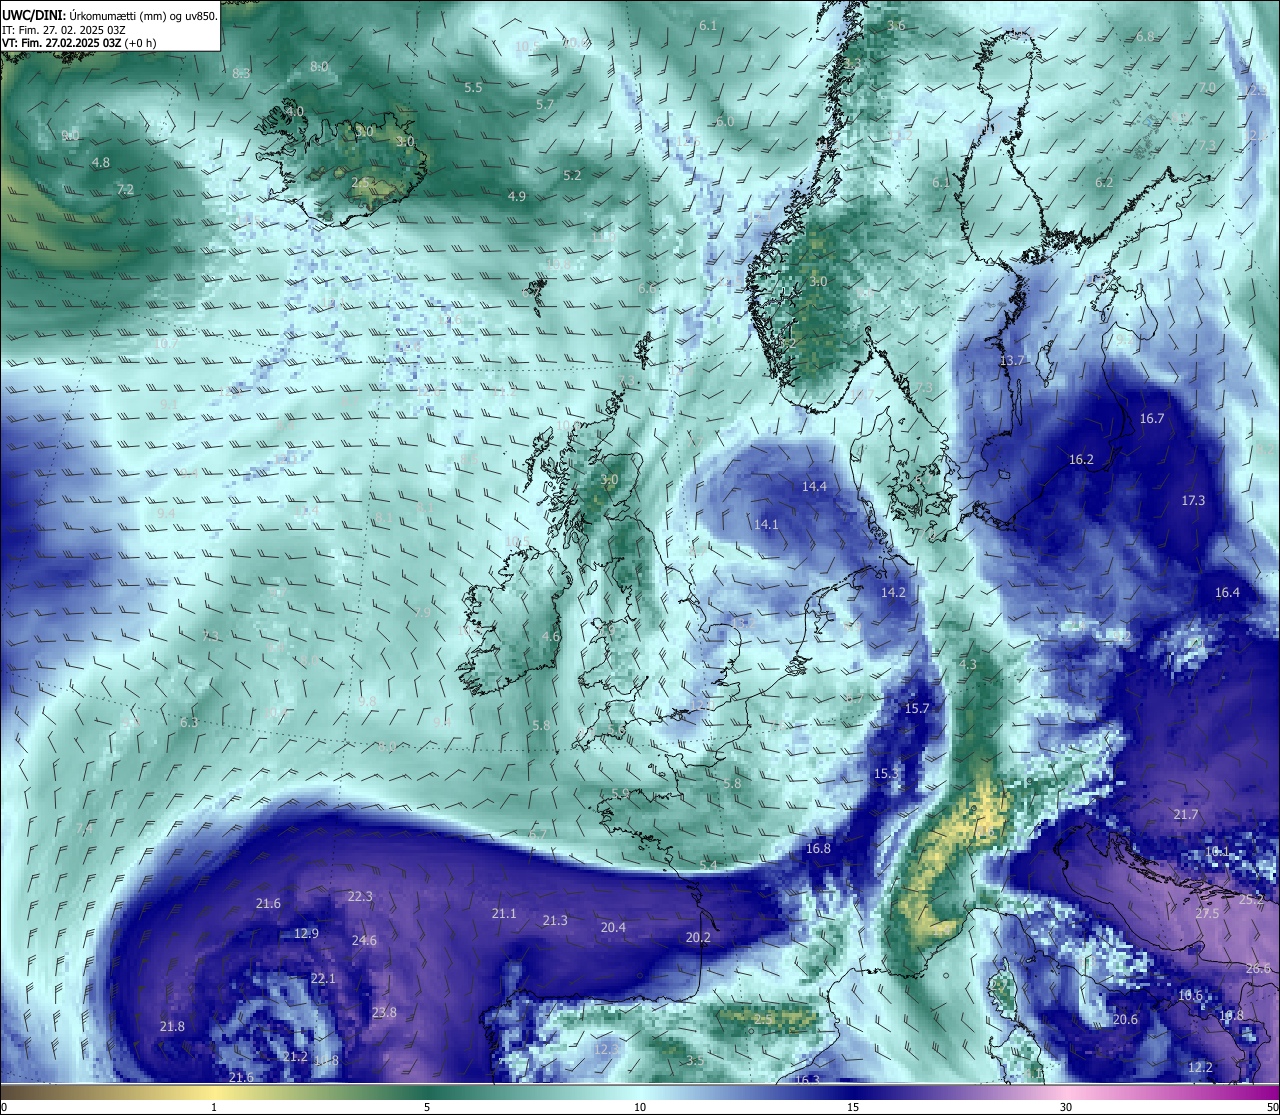1280x1115 pixels.
Task: Click the 15.7 value over Germany
Action: 917,708
